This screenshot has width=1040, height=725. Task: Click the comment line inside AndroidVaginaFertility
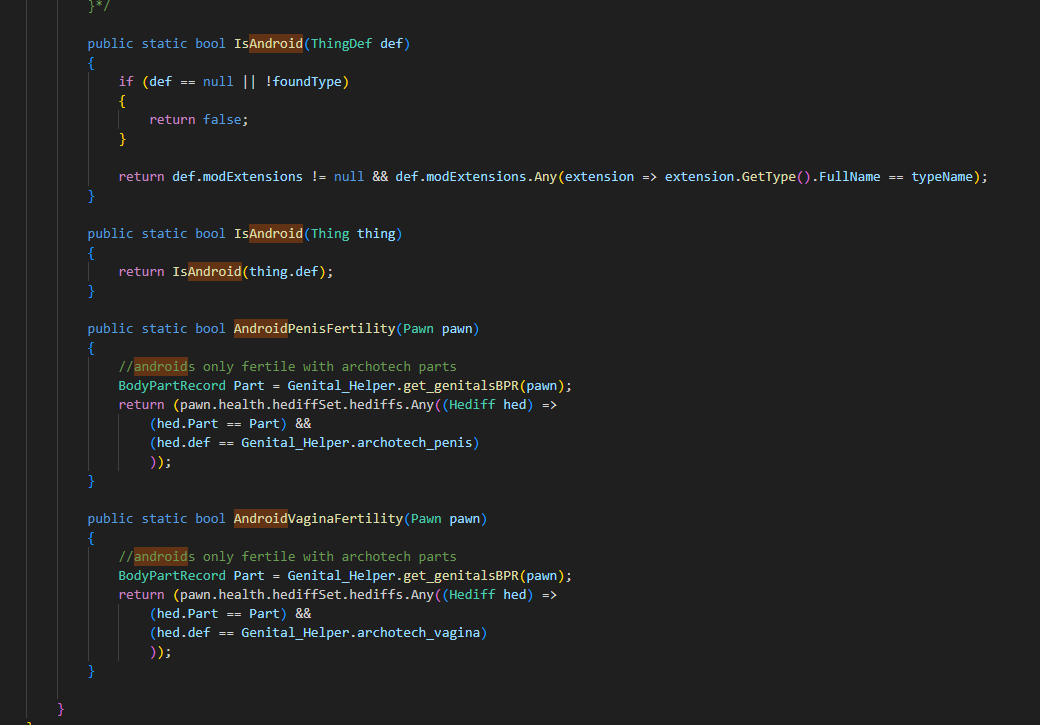[x=287, y=557]
